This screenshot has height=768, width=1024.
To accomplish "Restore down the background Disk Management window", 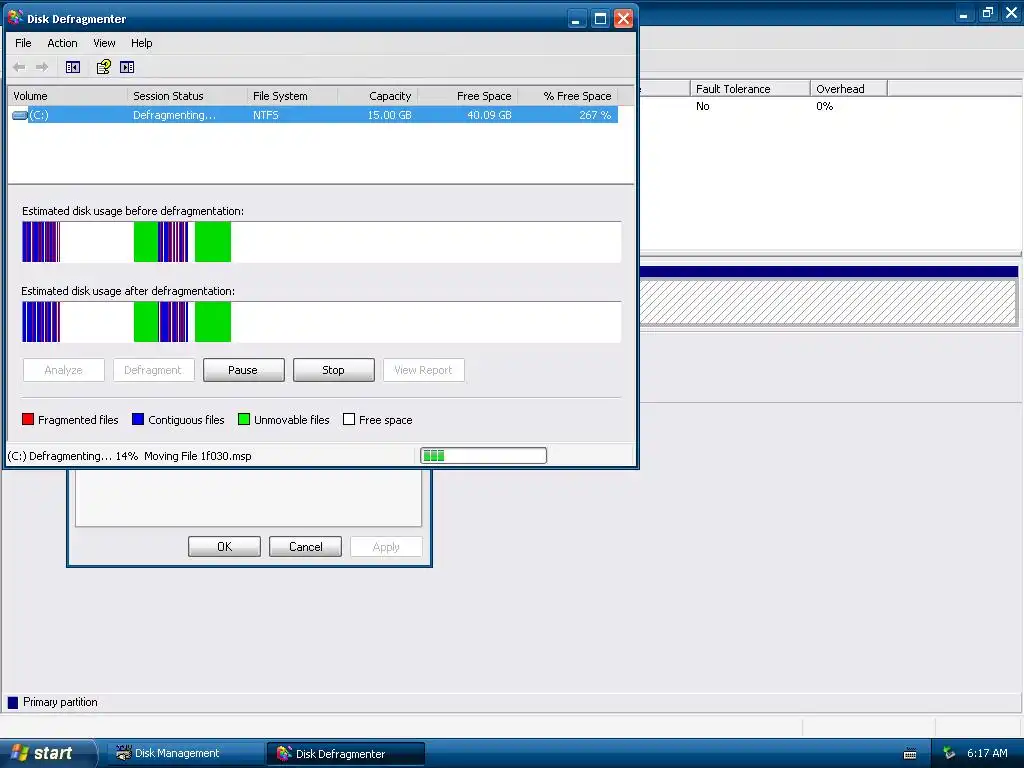I will coord(987,12).
